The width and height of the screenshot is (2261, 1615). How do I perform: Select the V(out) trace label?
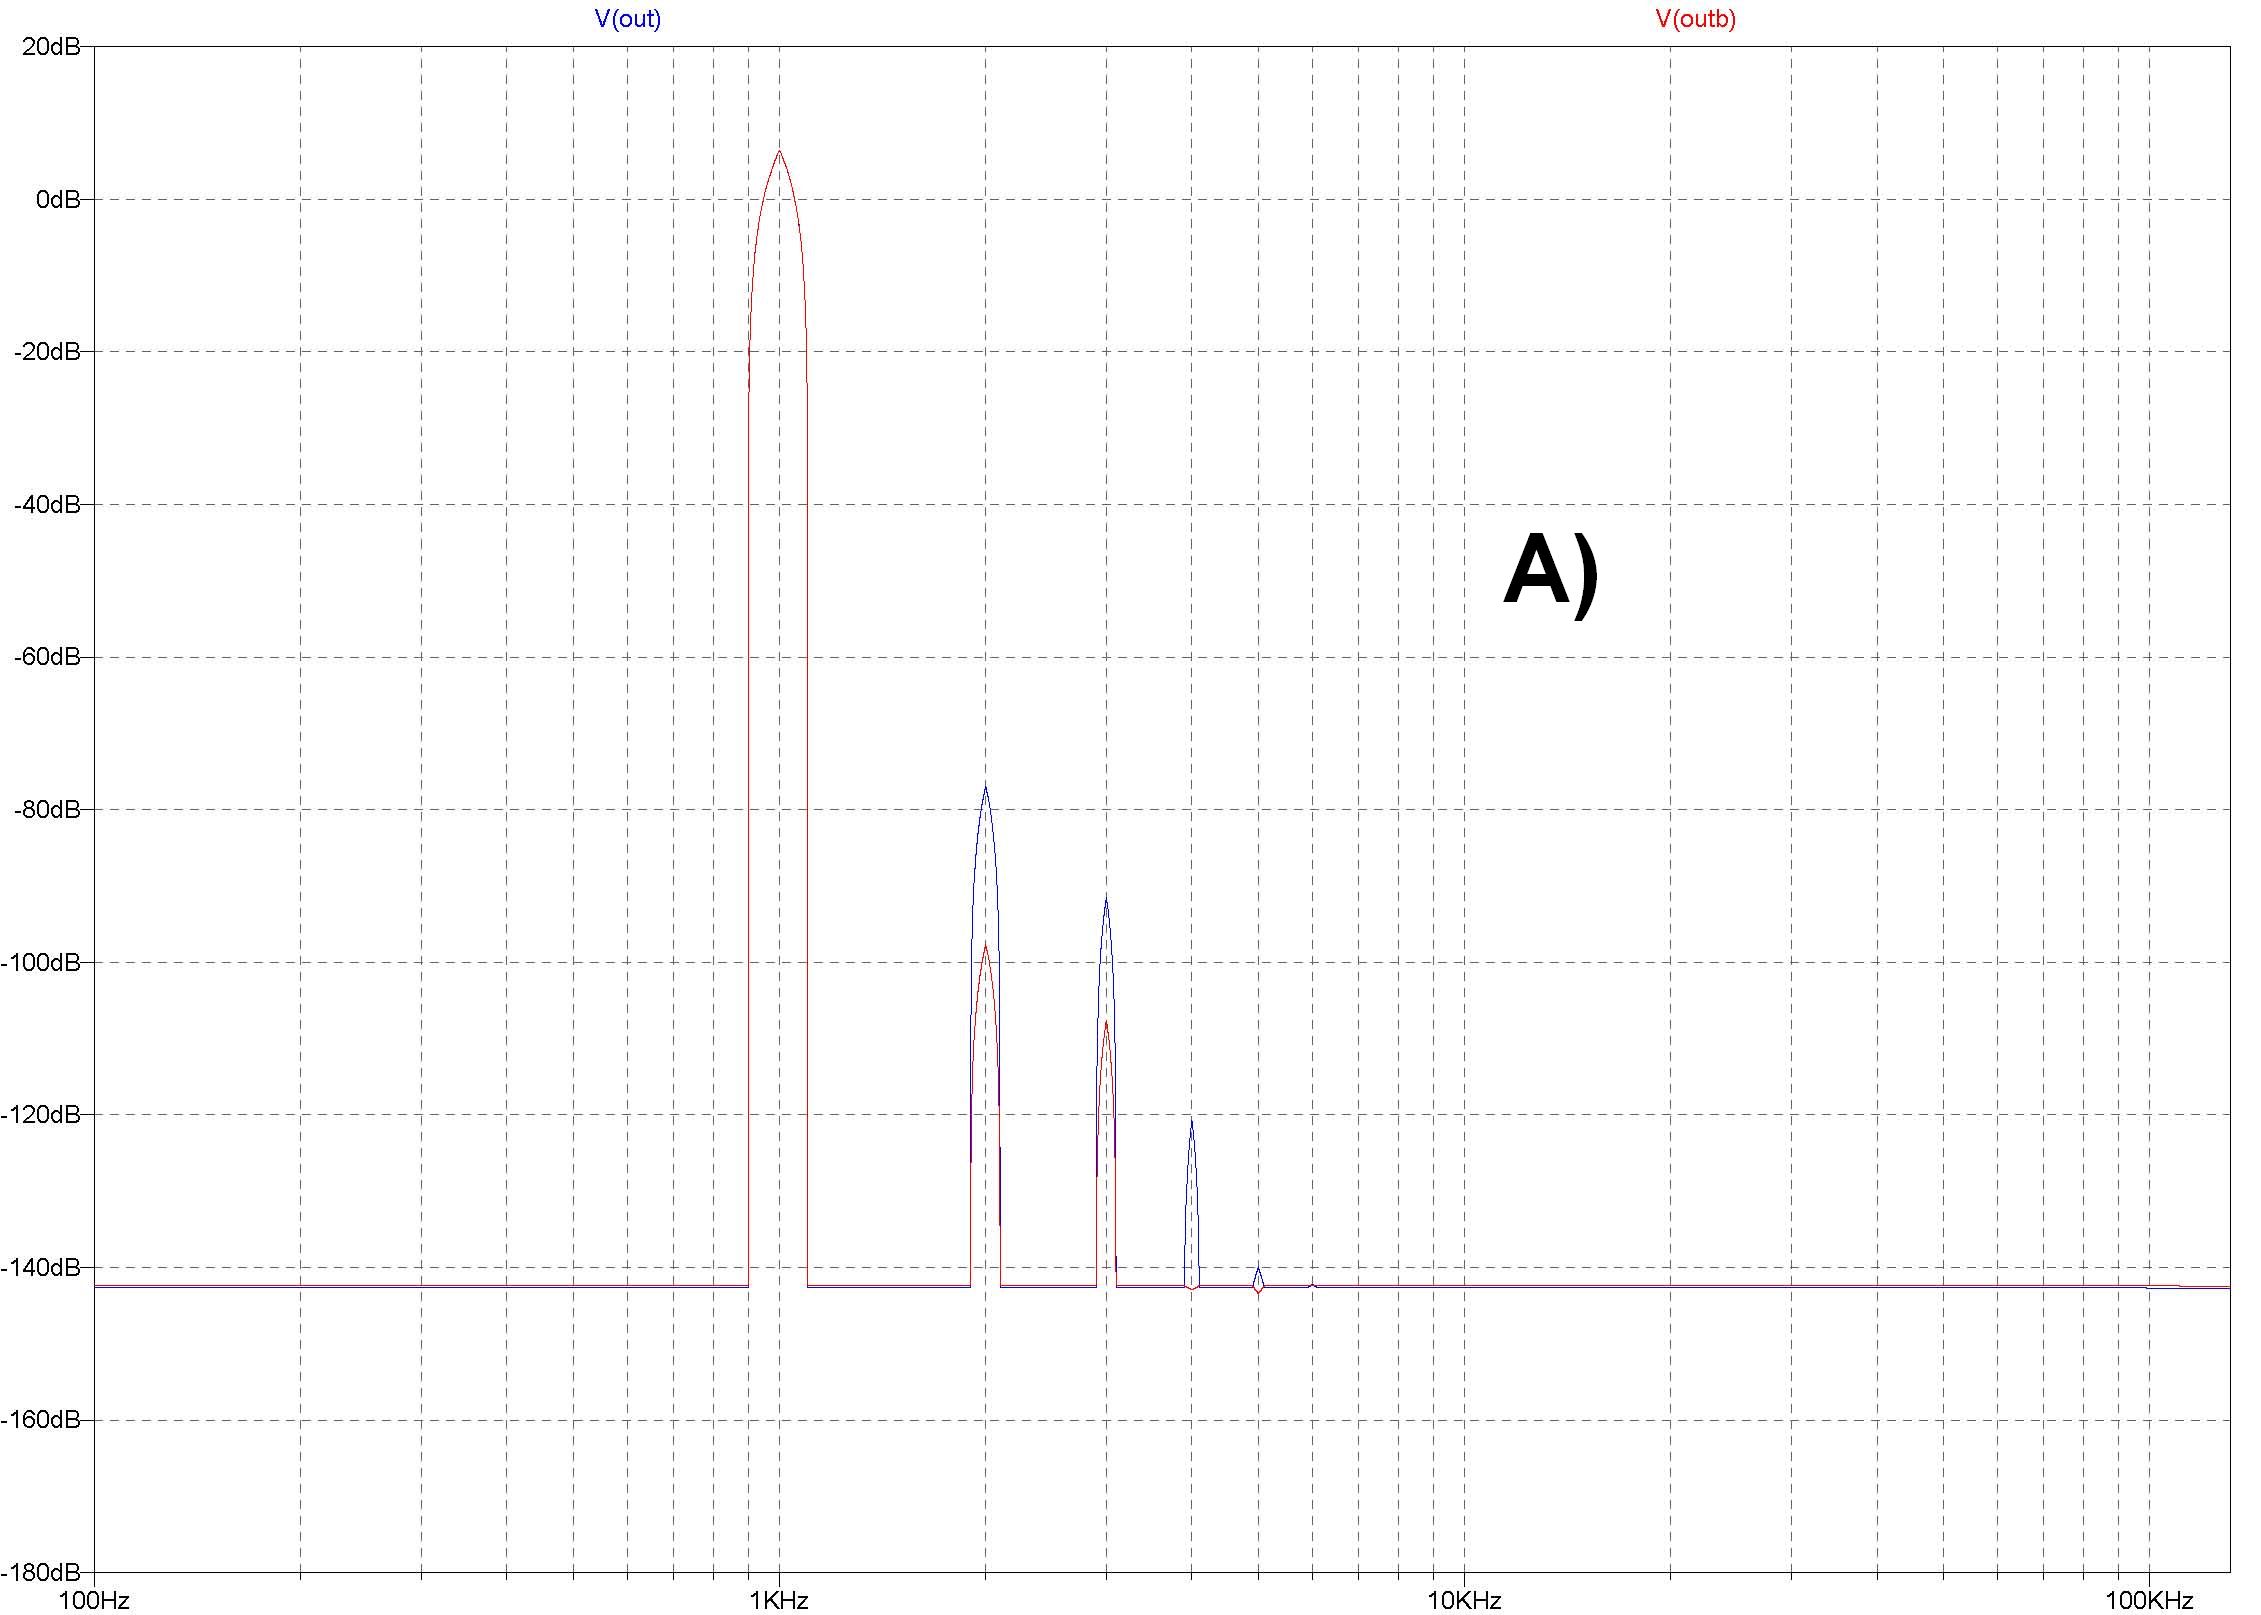(x=627, y=19)
